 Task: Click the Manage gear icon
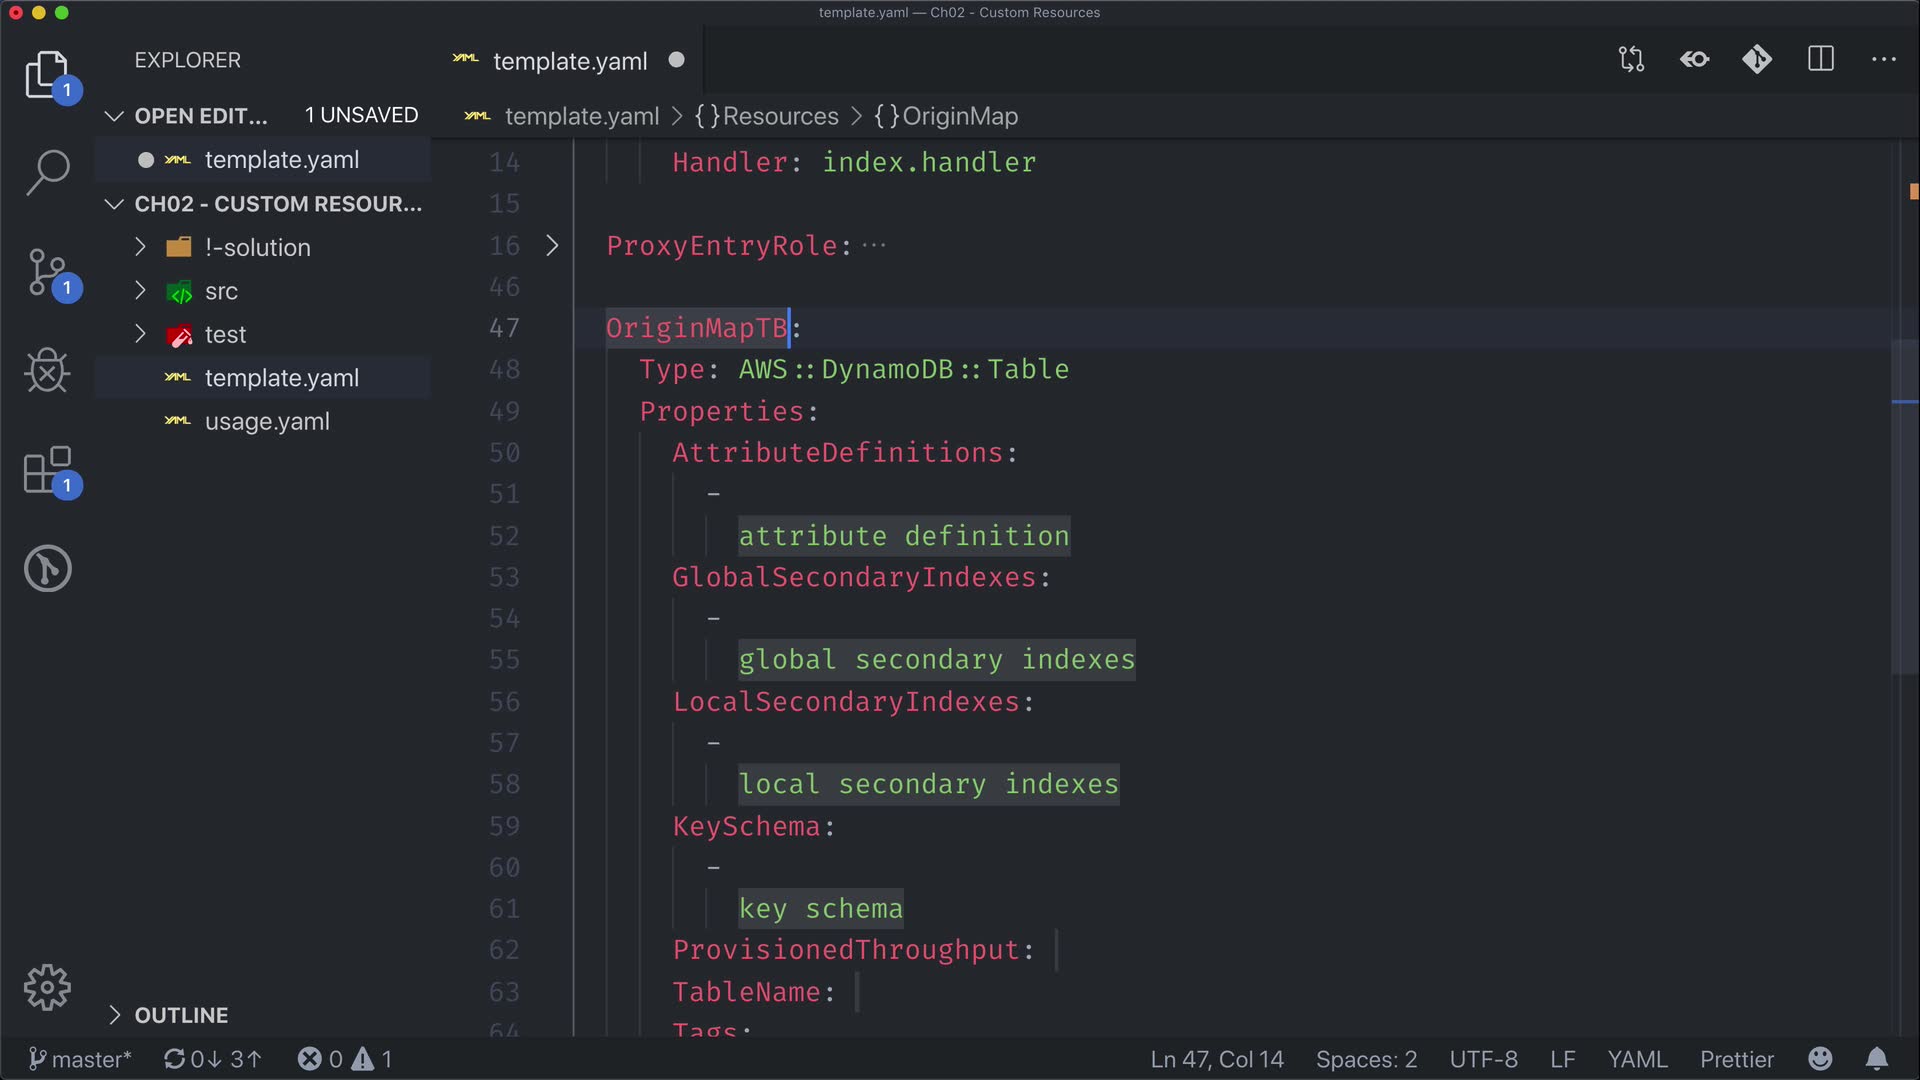[x=47, y=988]
